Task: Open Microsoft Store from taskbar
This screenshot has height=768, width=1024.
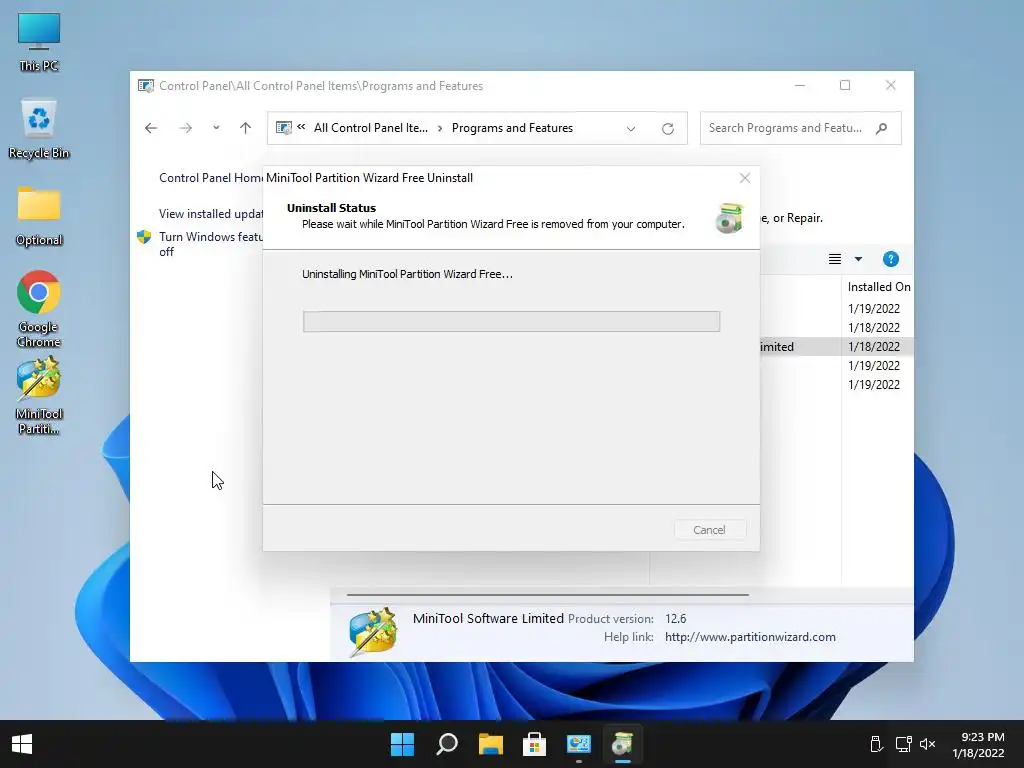Action: coord(534,744)
